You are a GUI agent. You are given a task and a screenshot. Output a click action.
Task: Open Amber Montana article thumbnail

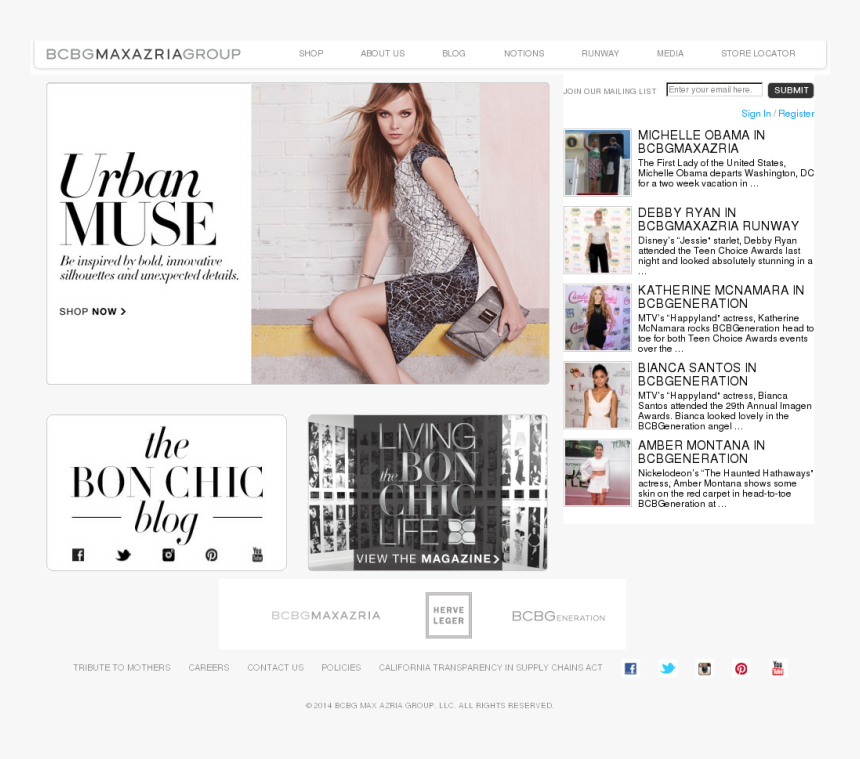pyautogui.click(x=598, y=473)
